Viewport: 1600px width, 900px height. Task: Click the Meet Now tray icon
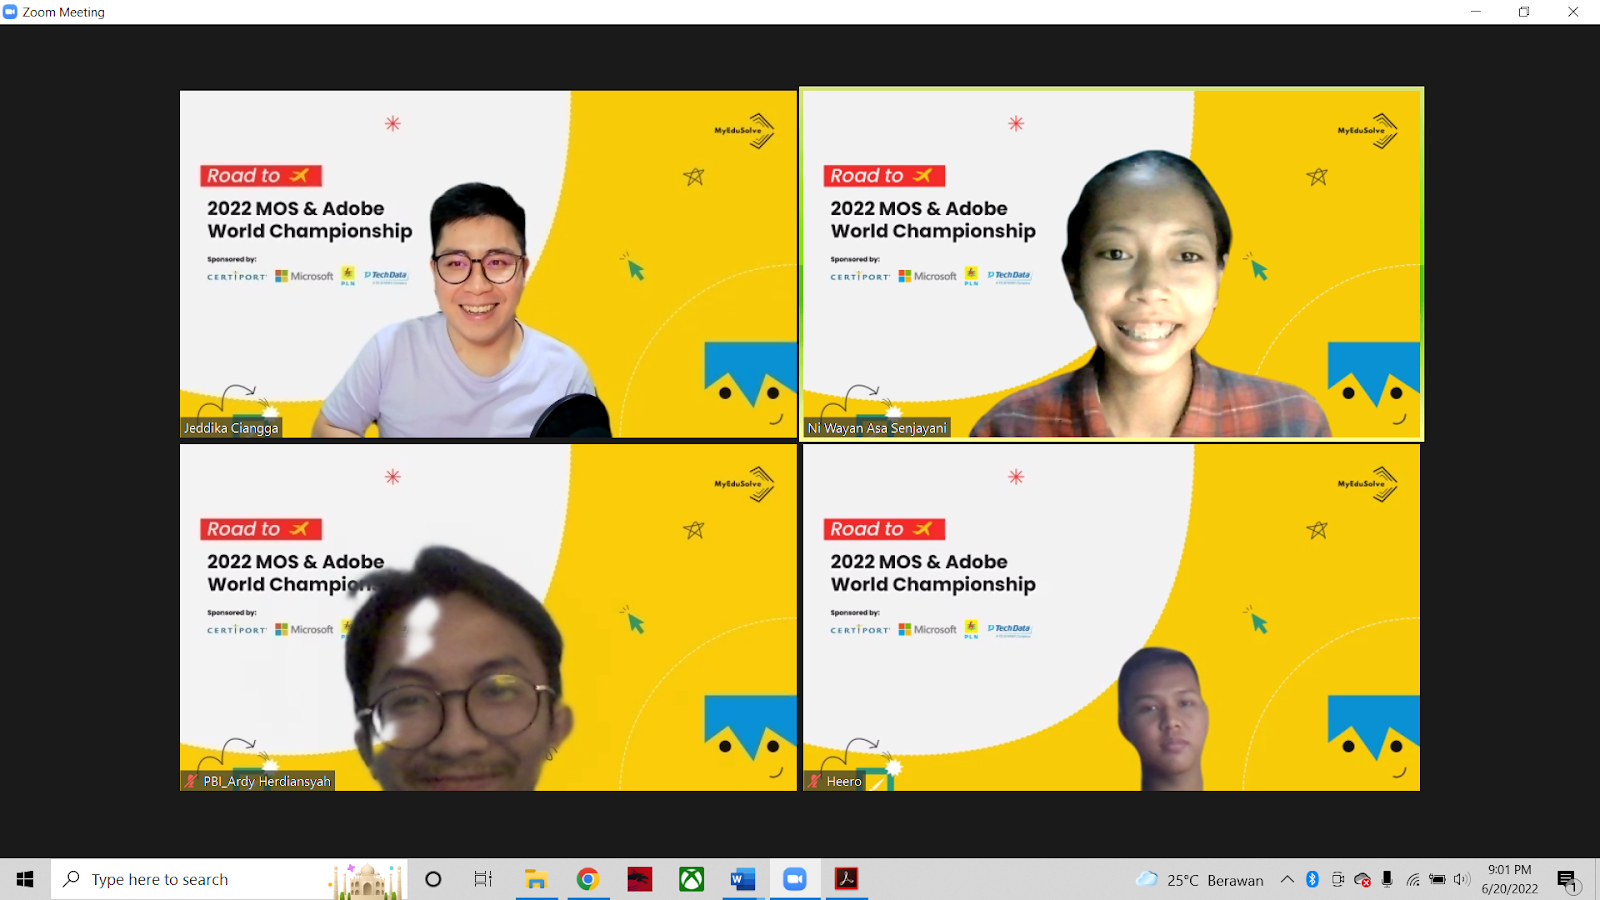(x=1337, y=880)
